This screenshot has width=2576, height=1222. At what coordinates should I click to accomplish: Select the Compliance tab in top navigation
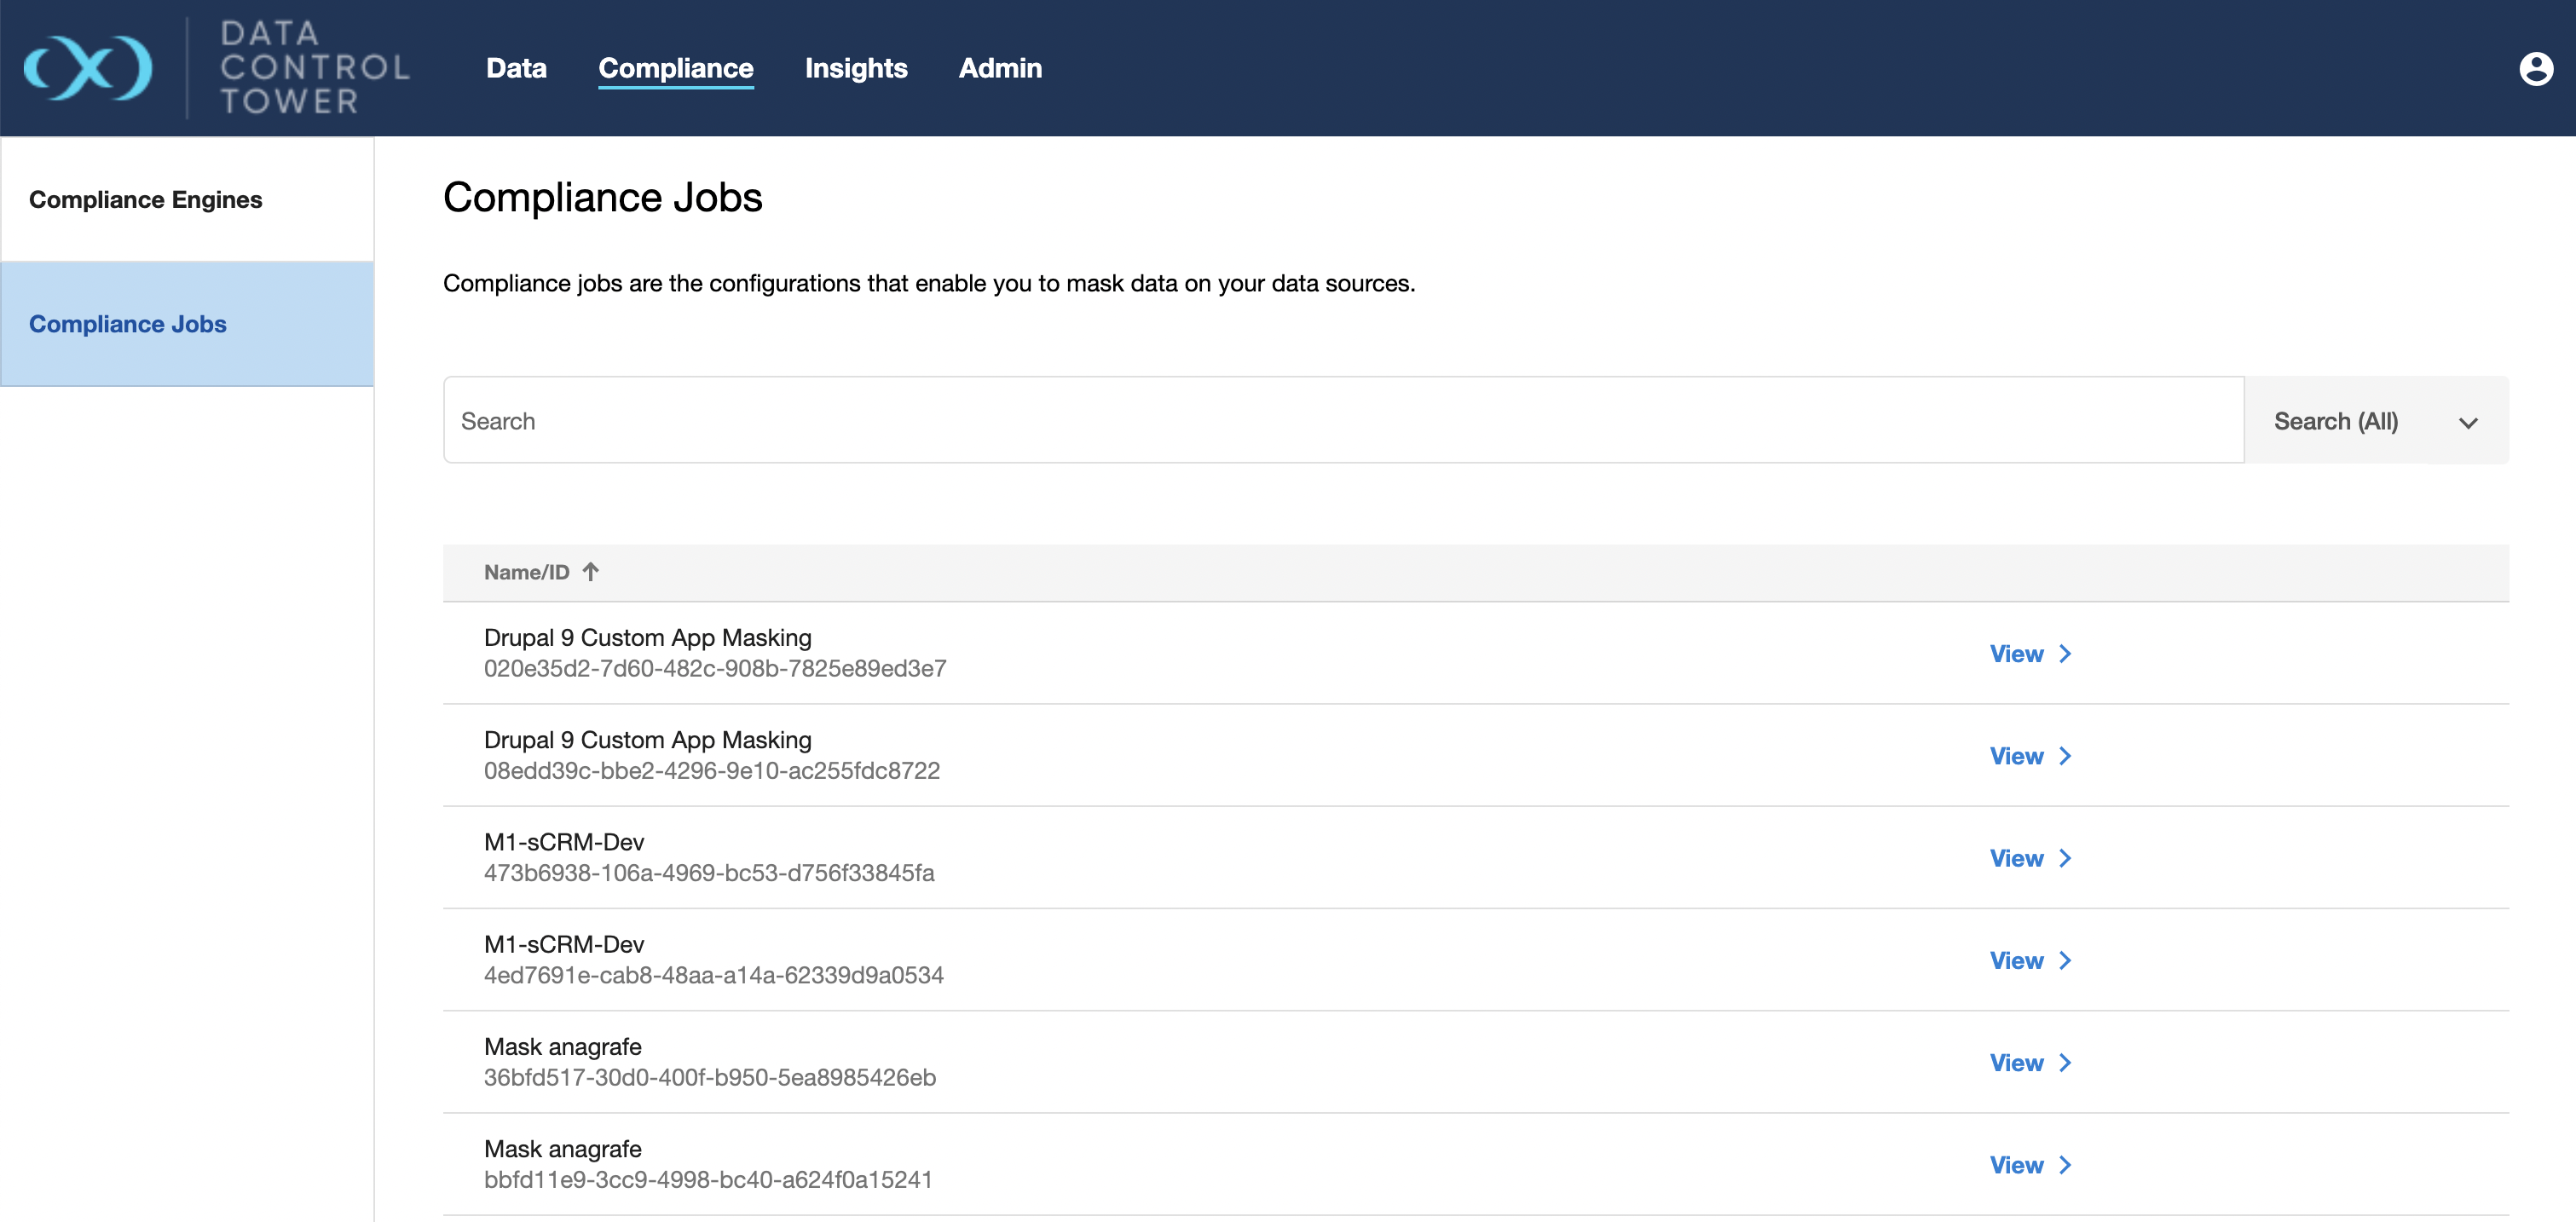click(x=676, y=68)
